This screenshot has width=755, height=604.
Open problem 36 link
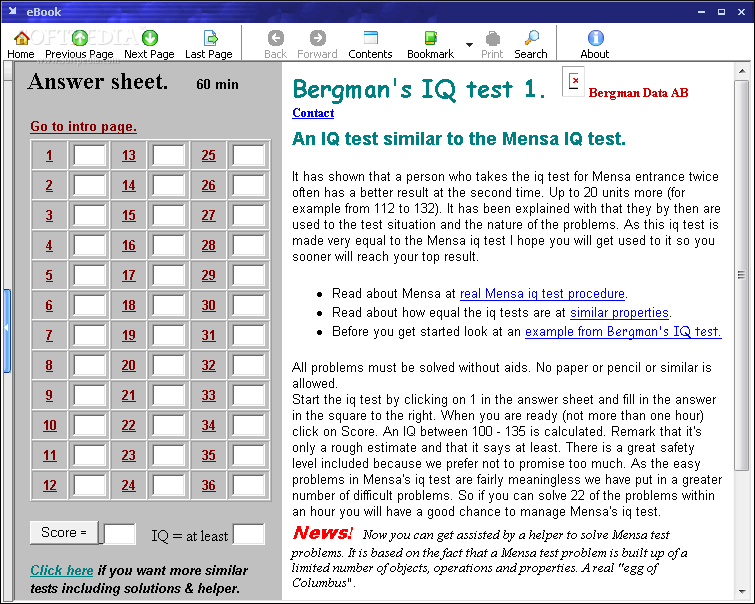208,486
